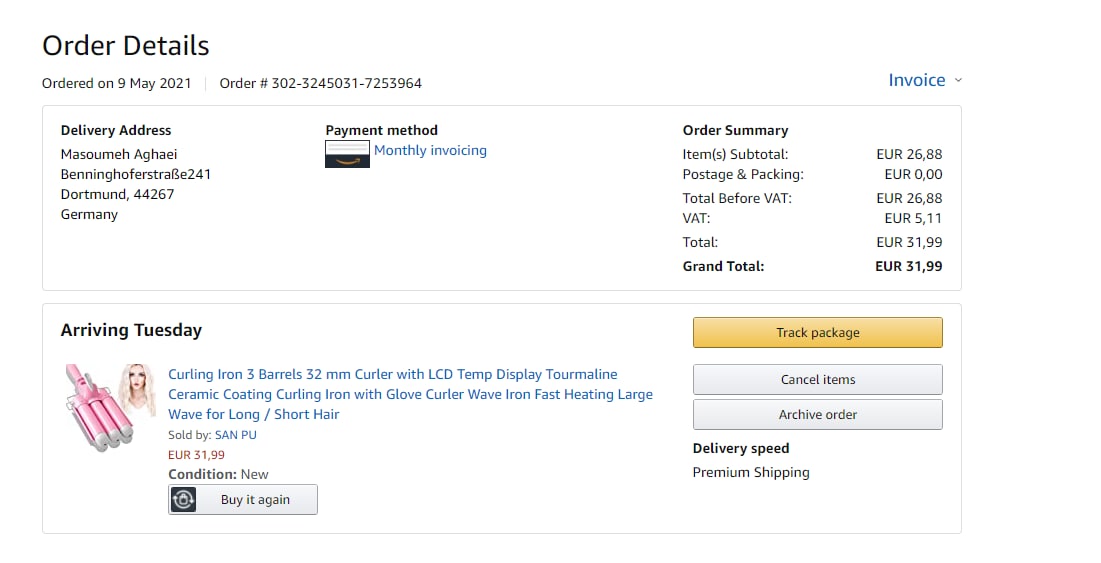Open the curling iron product thumbnail

[110, 407]
